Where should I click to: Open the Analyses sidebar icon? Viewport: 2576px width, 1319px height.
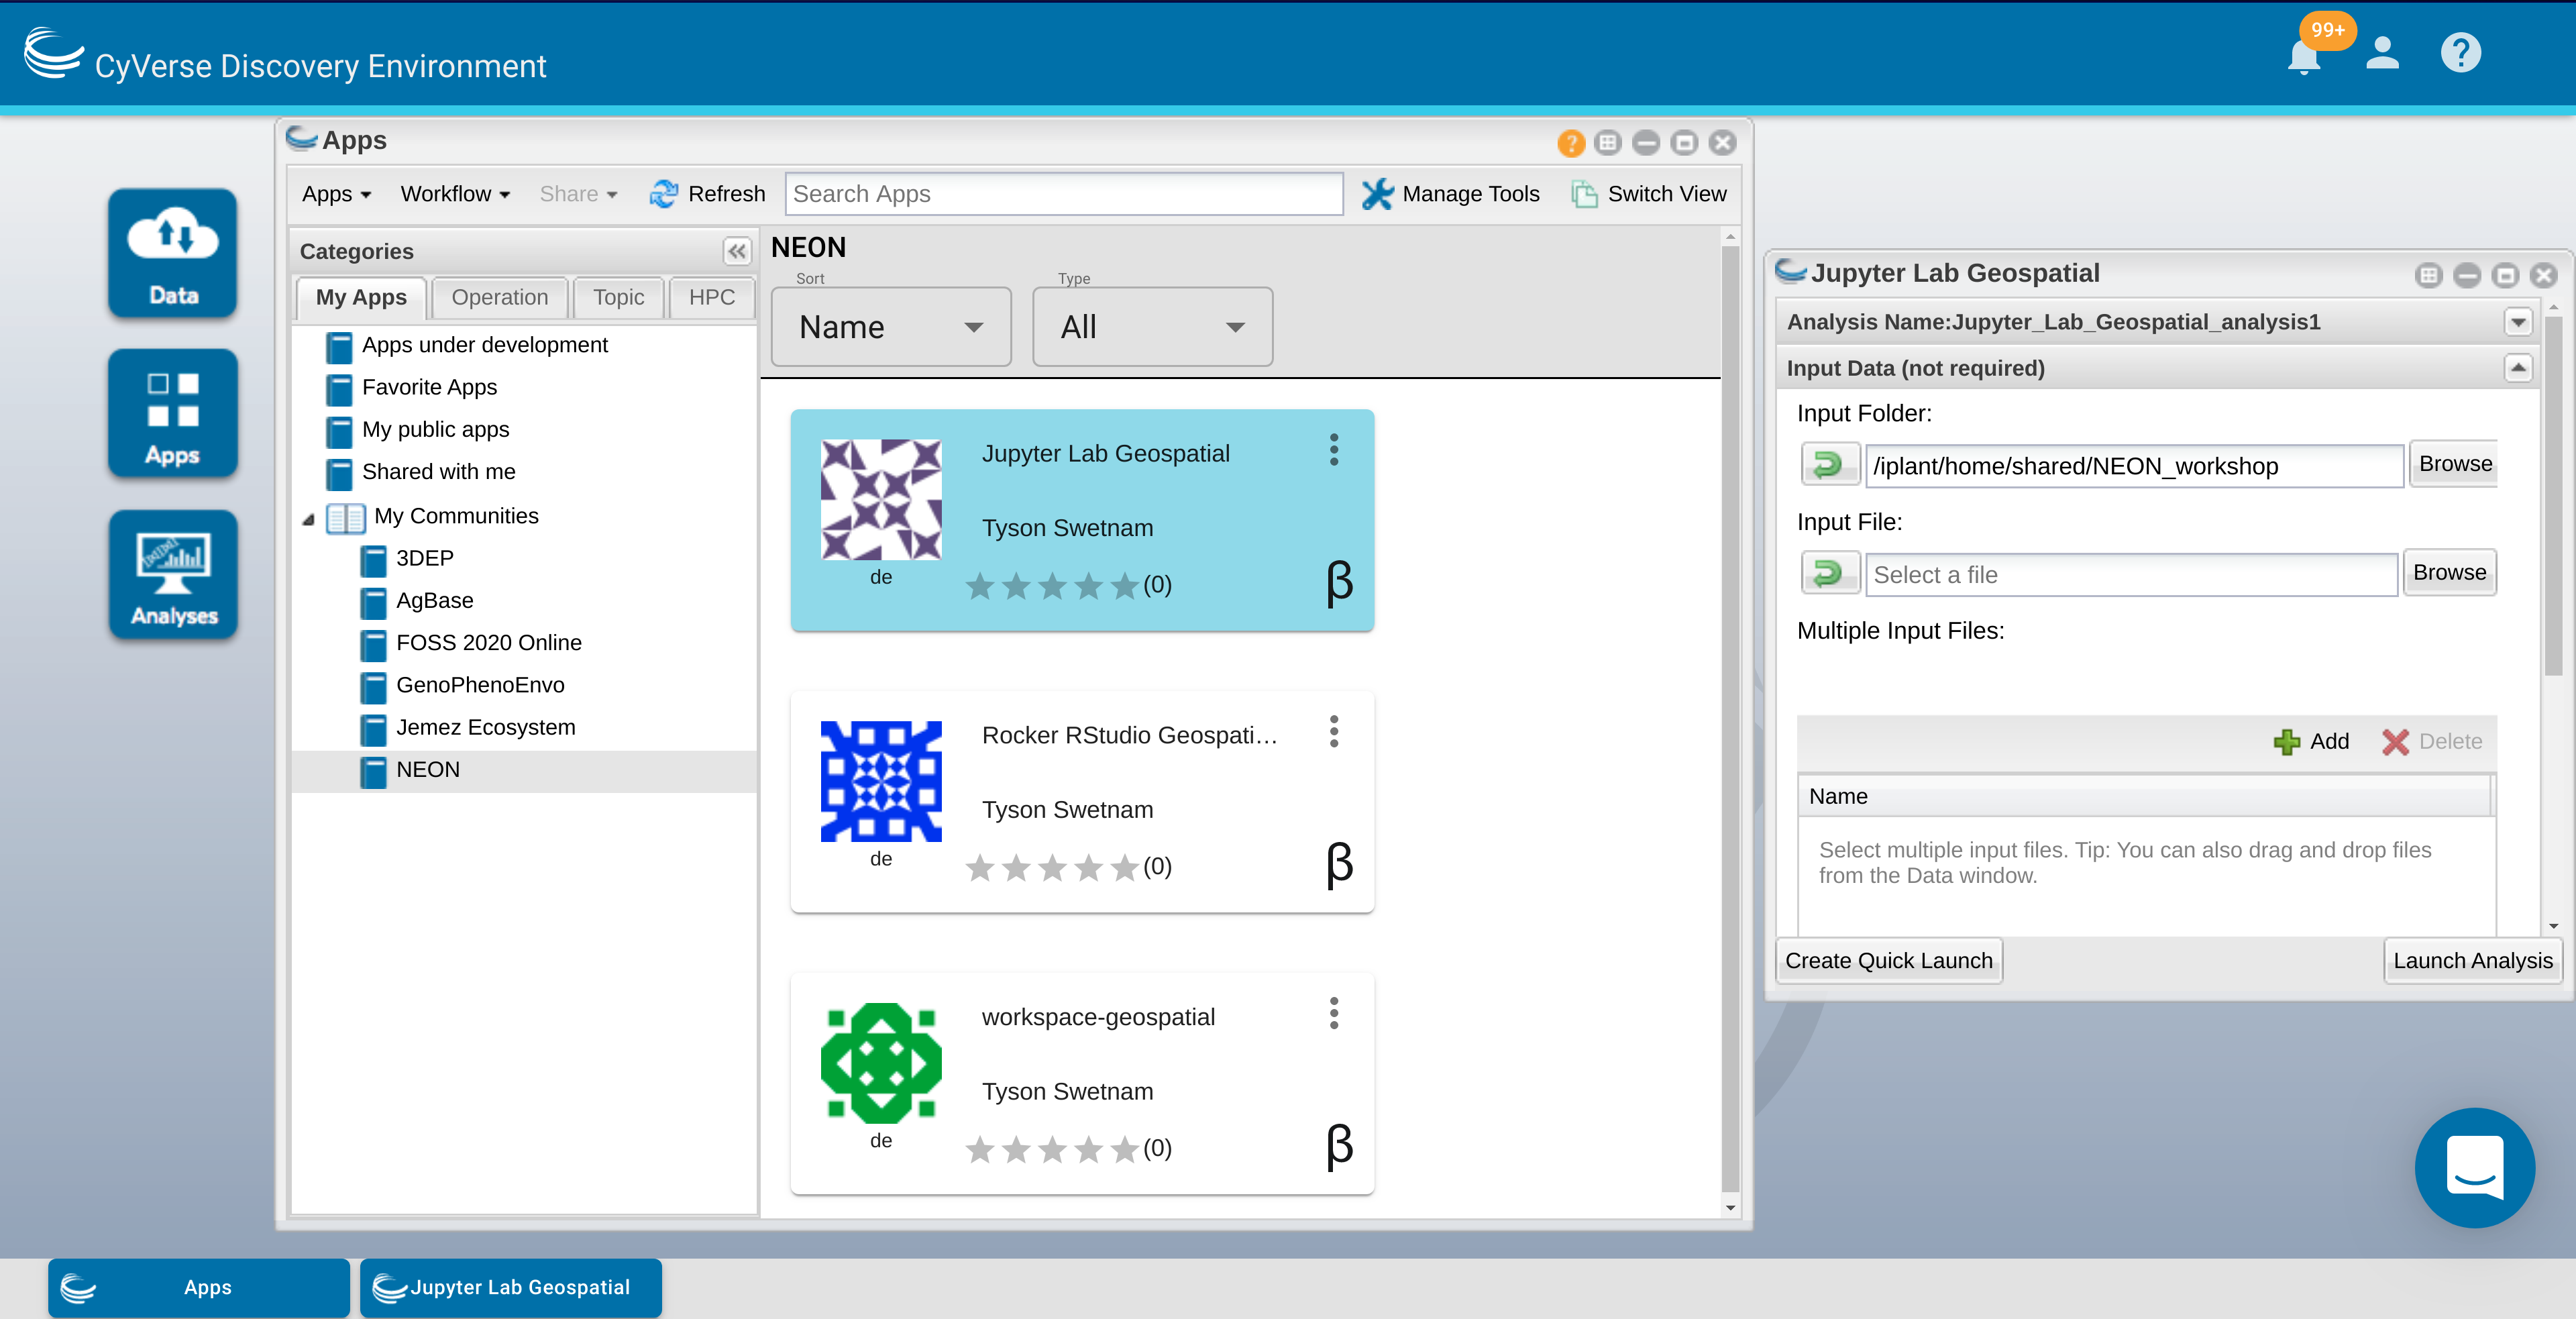(x=172, y=575)
